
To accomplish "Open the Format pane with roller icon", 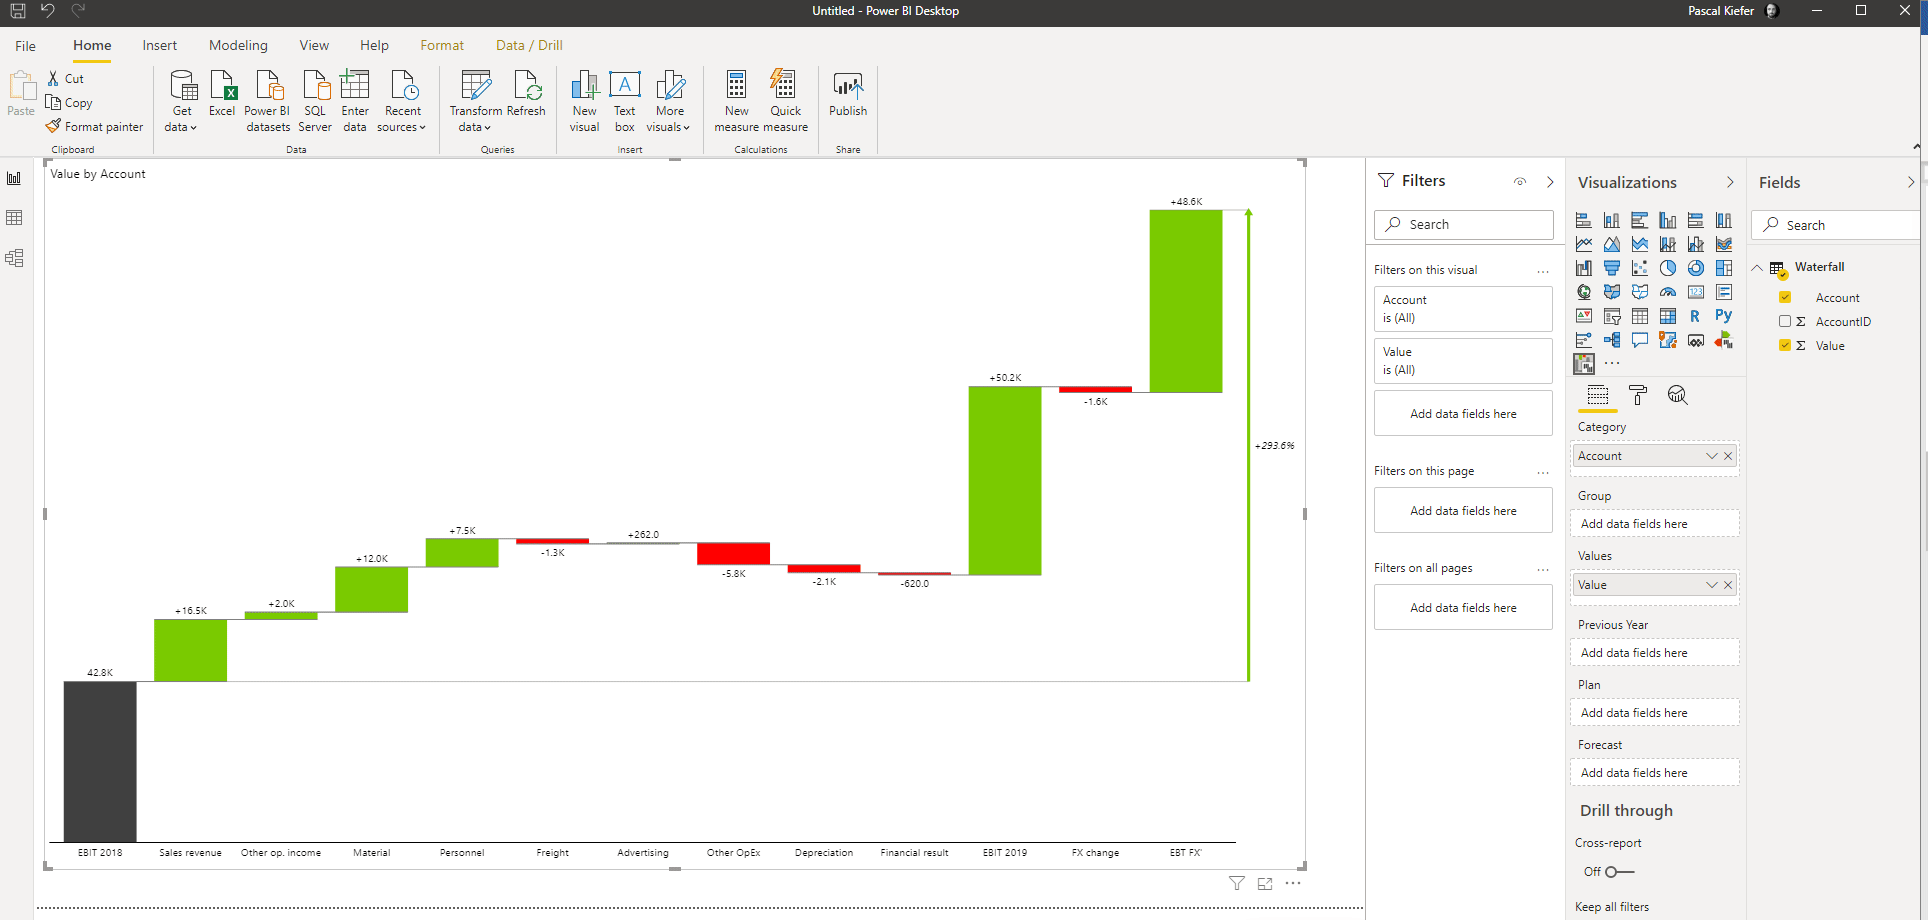I will click(1638, 395).
